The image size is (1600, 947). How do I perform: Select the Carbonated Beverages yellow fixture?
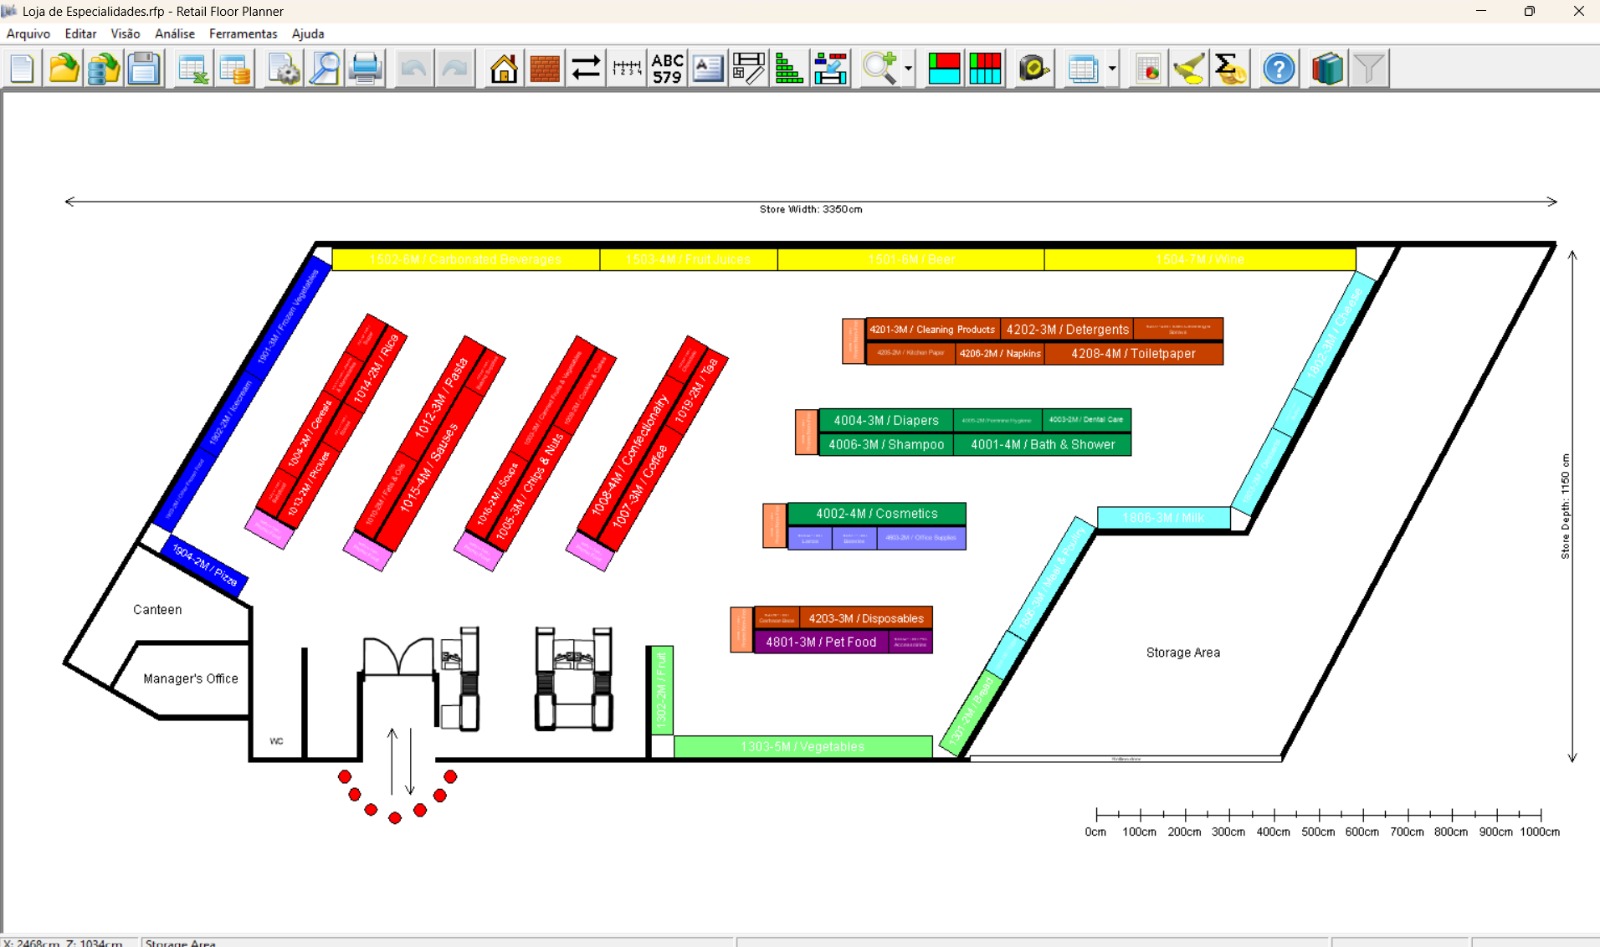click(x=466, y=260)
